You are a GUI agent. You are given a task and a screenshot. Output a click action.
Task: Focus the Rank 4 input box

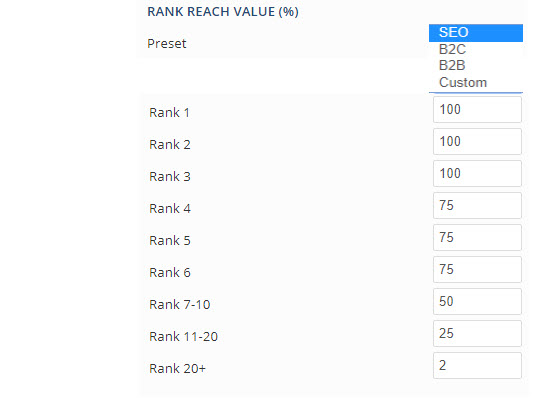click(x=477, y=205)
